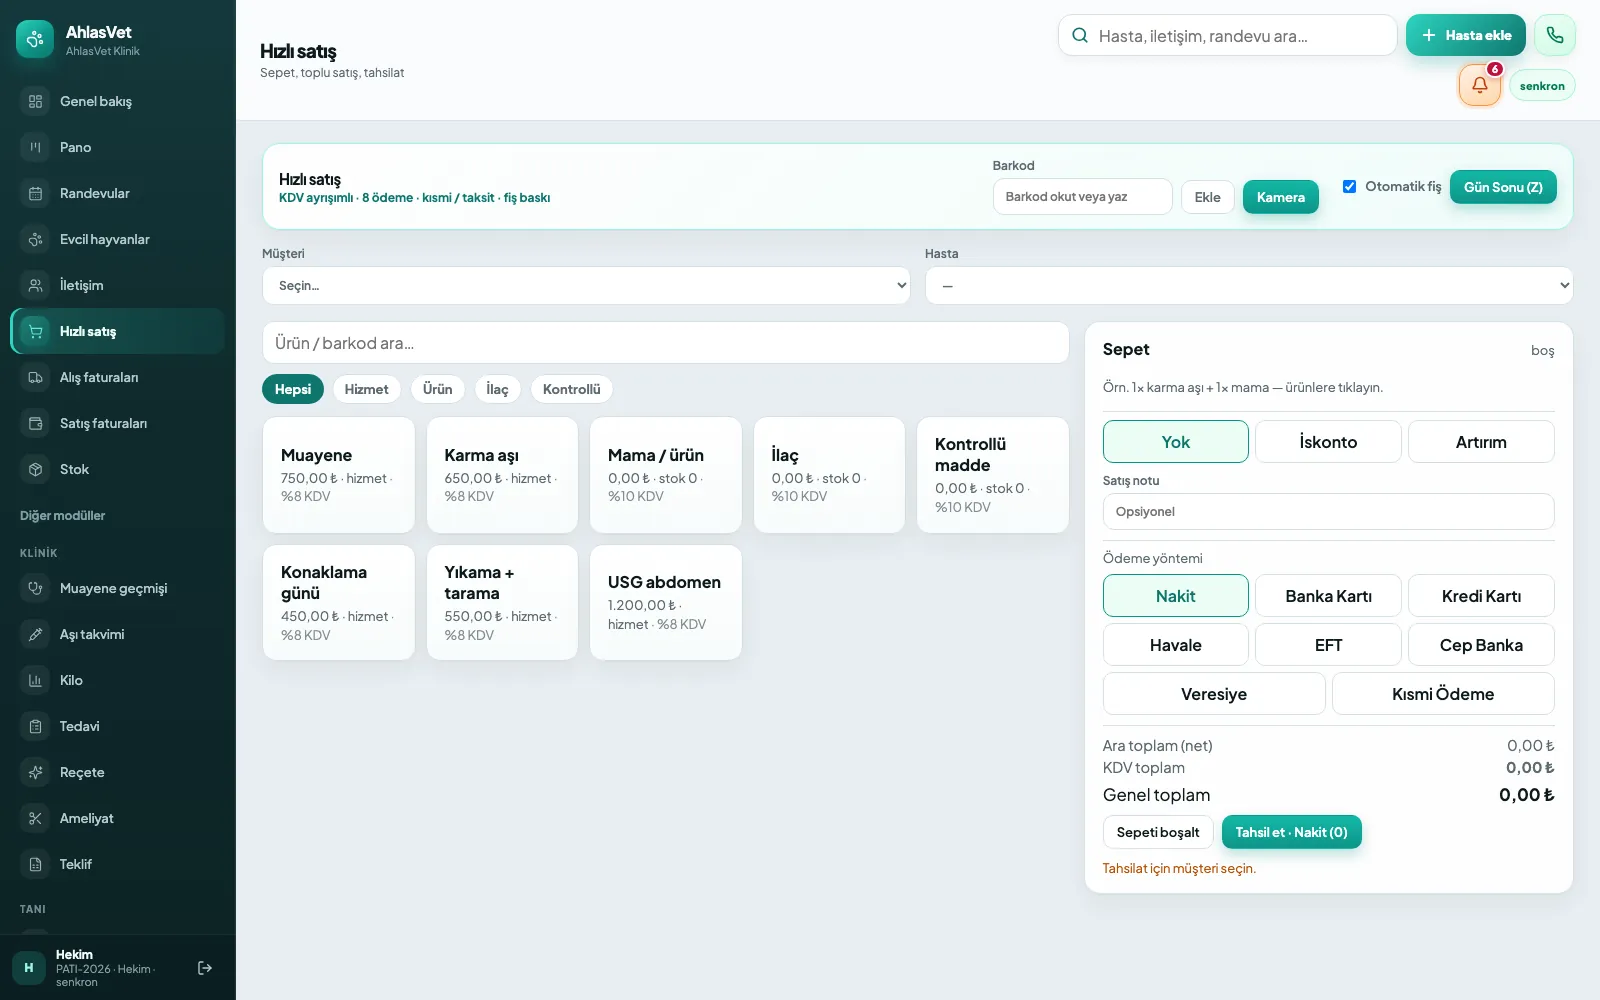The image size is (1600, 1000).
Task: Go to Randevular calendar icon
Action: coord(35,193)
